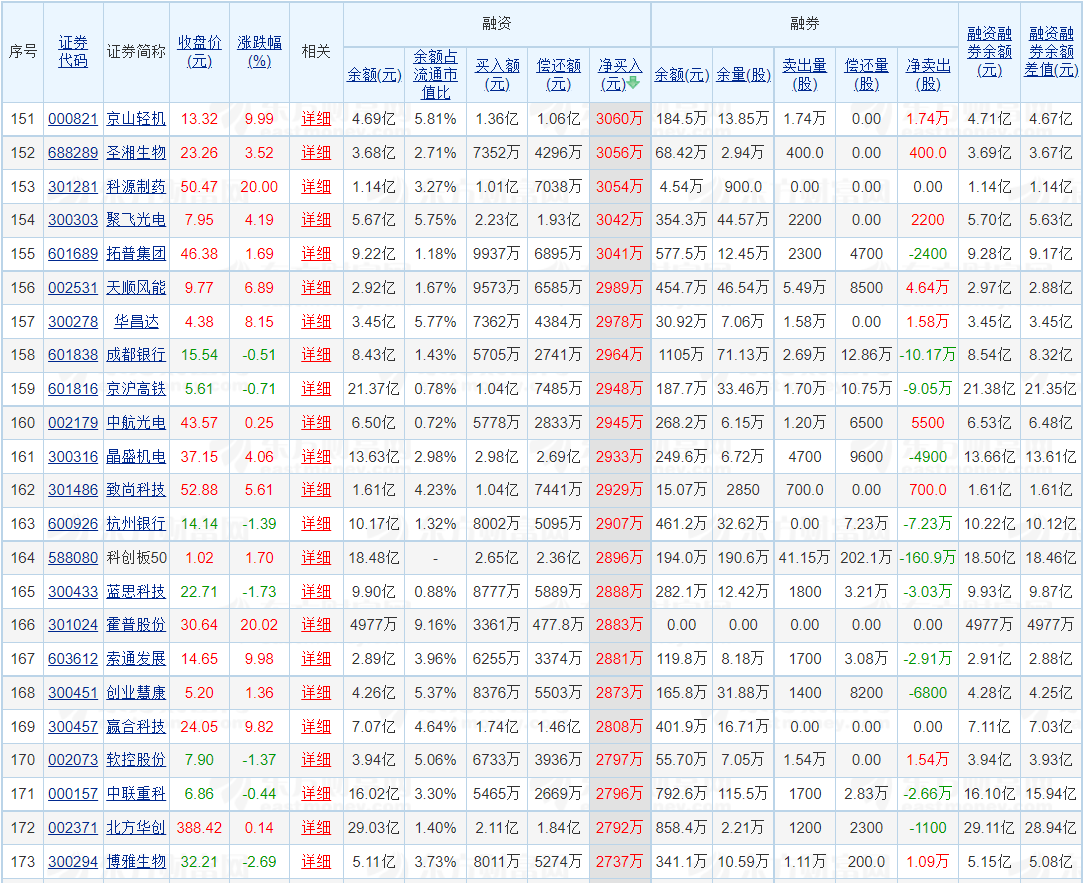The height and width of the screenshot is (883, 1087).
Task: Open stock code 601689 link
Action: coord(73,254)
